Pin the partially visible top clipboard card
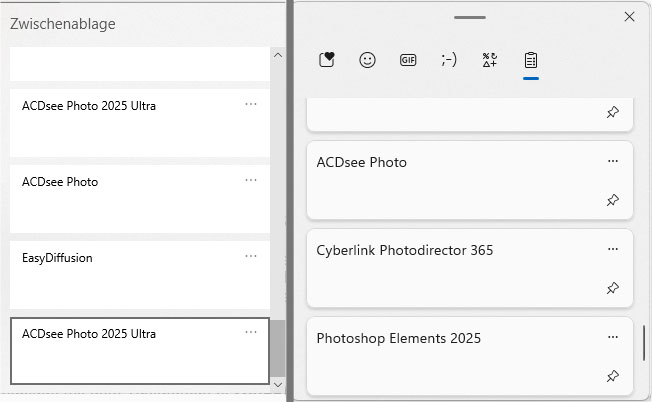 [x=612, y=112]
